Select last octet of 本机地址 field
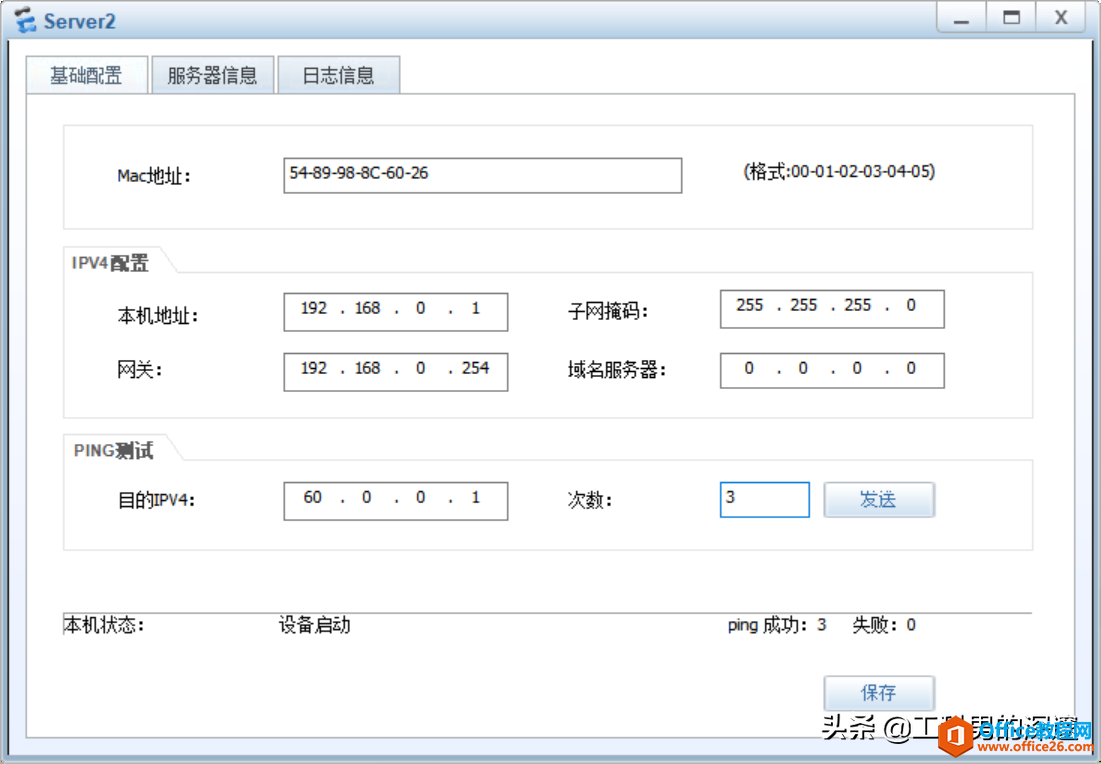This screenshot has height=764, width=1101. click(x=476, y=309)
